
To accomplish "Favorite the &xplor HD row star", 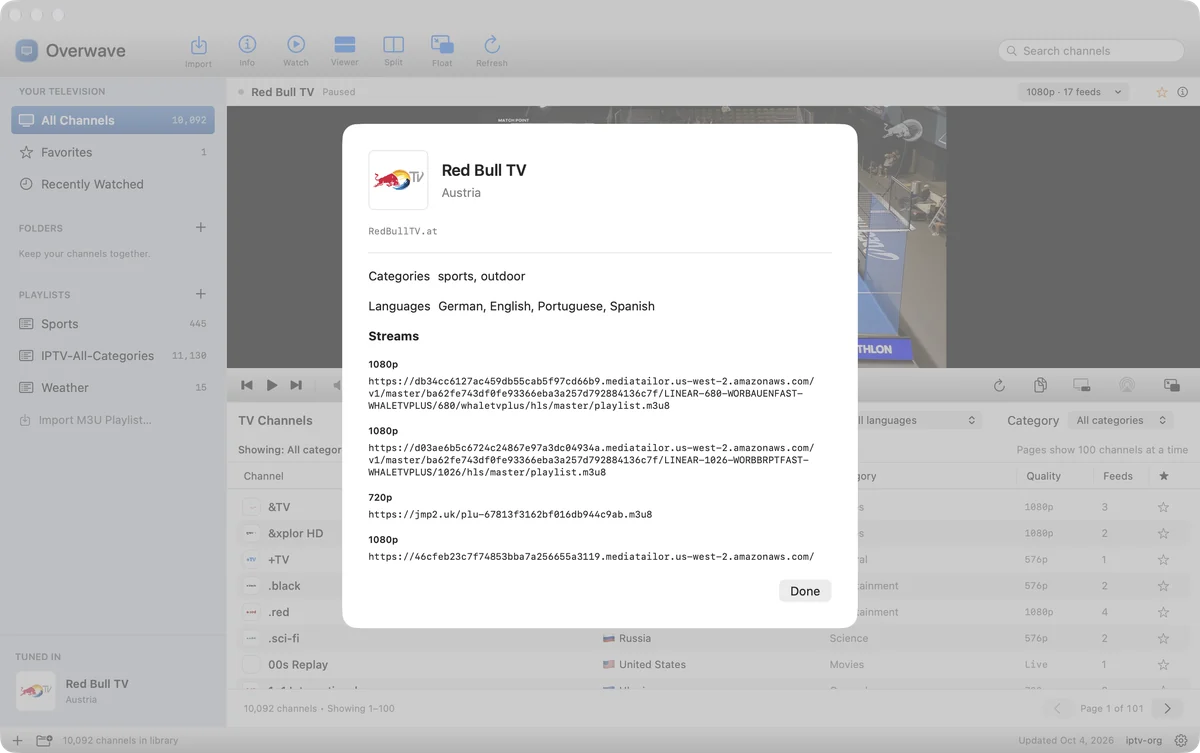I will pos(1163,534).
